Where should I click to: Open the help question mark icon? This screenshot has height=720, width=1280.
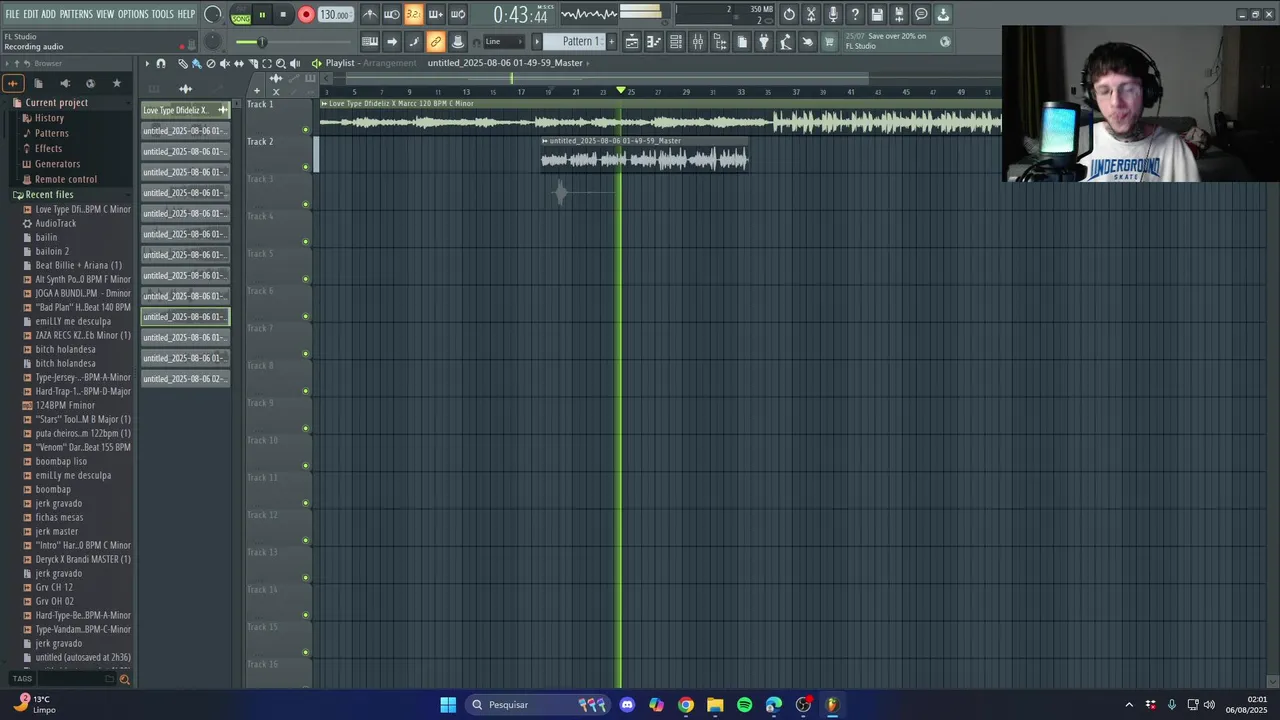click(x=855, y=15)
